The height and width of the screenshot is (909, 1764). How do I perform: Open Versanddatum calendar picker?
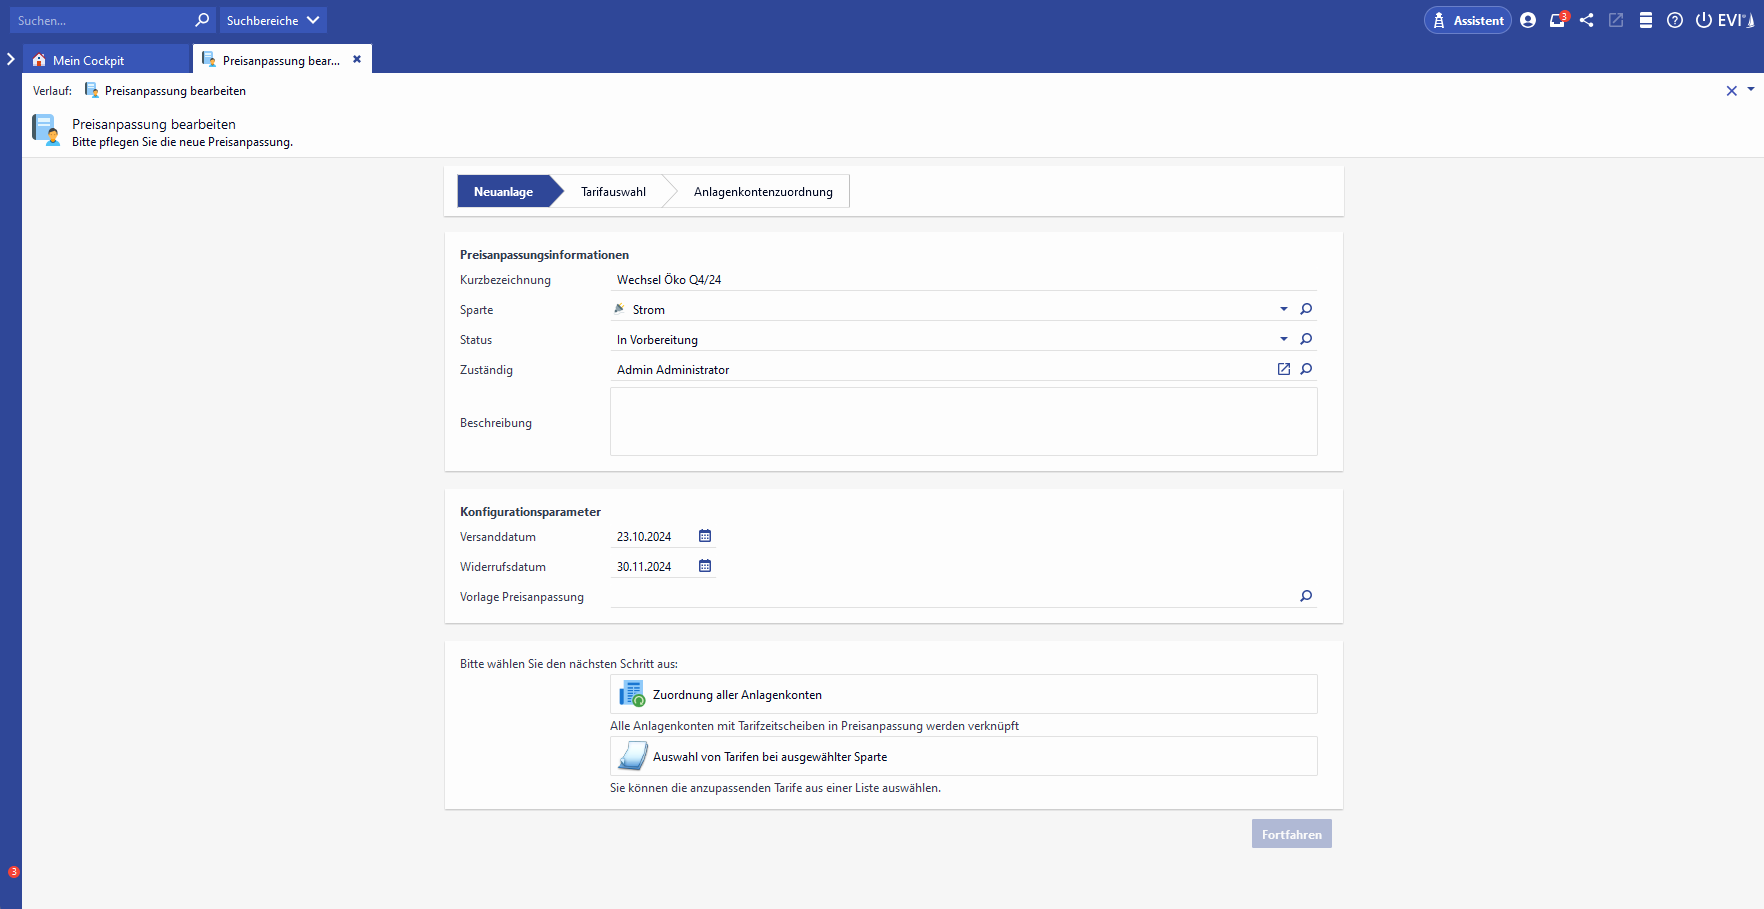click(705, 536)
